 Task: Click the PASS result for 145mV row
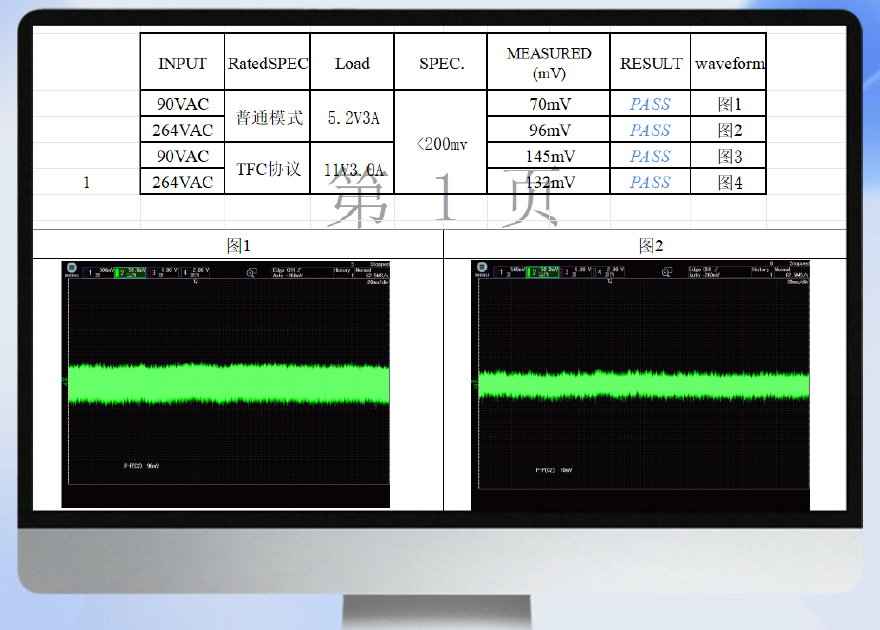tap(650, 156)
